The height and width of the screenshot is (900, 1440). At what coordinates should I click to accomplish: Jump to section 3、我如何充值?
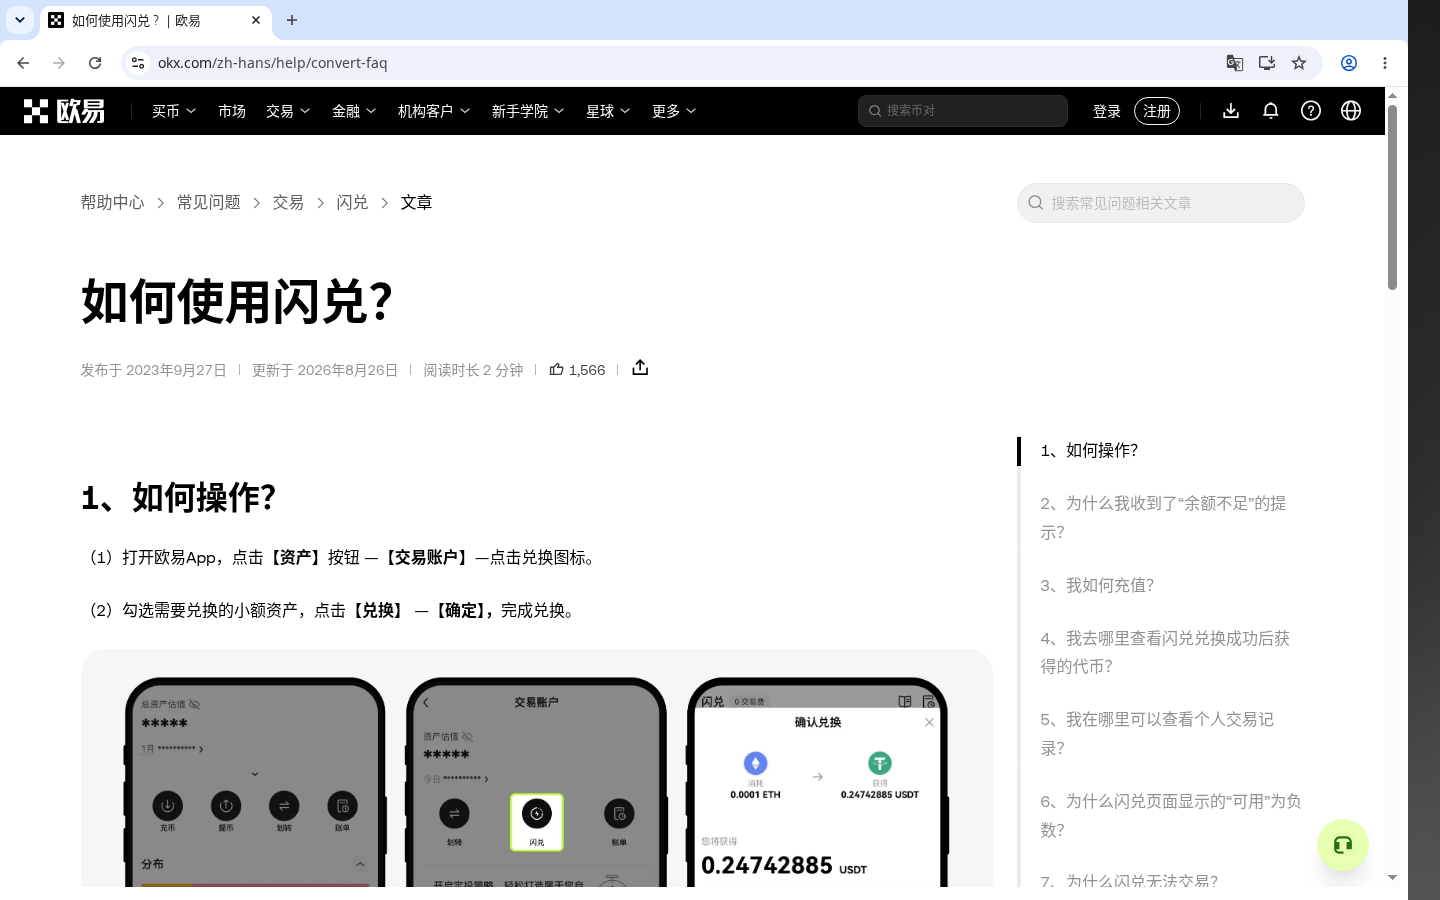coord(1097,586)
